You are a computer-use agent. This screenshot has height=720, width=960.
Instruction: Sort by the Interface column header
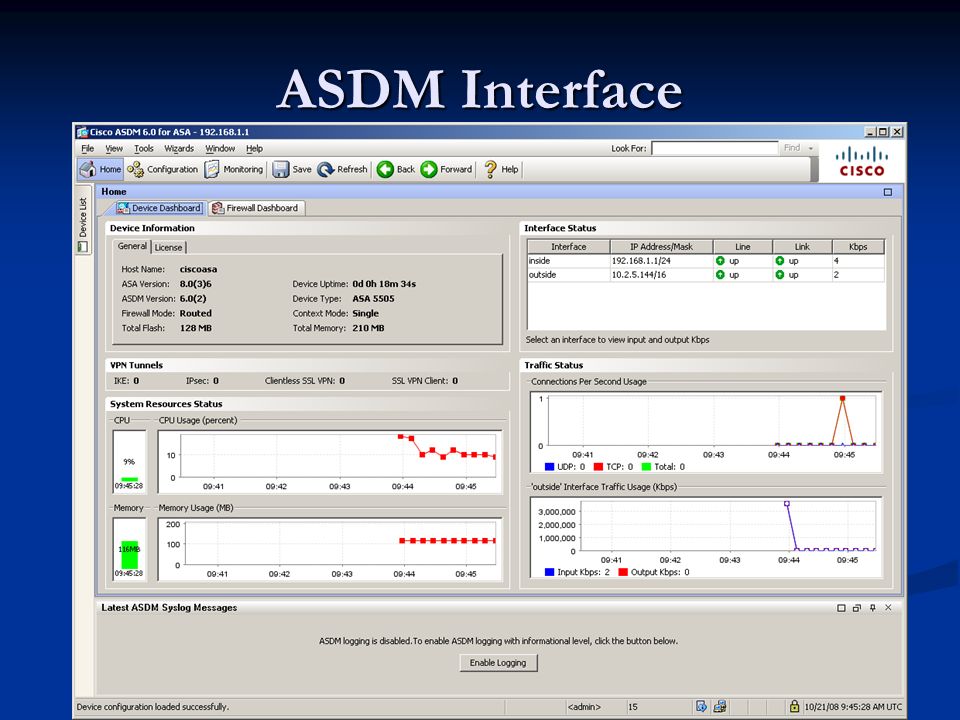(x=569, y=247)
